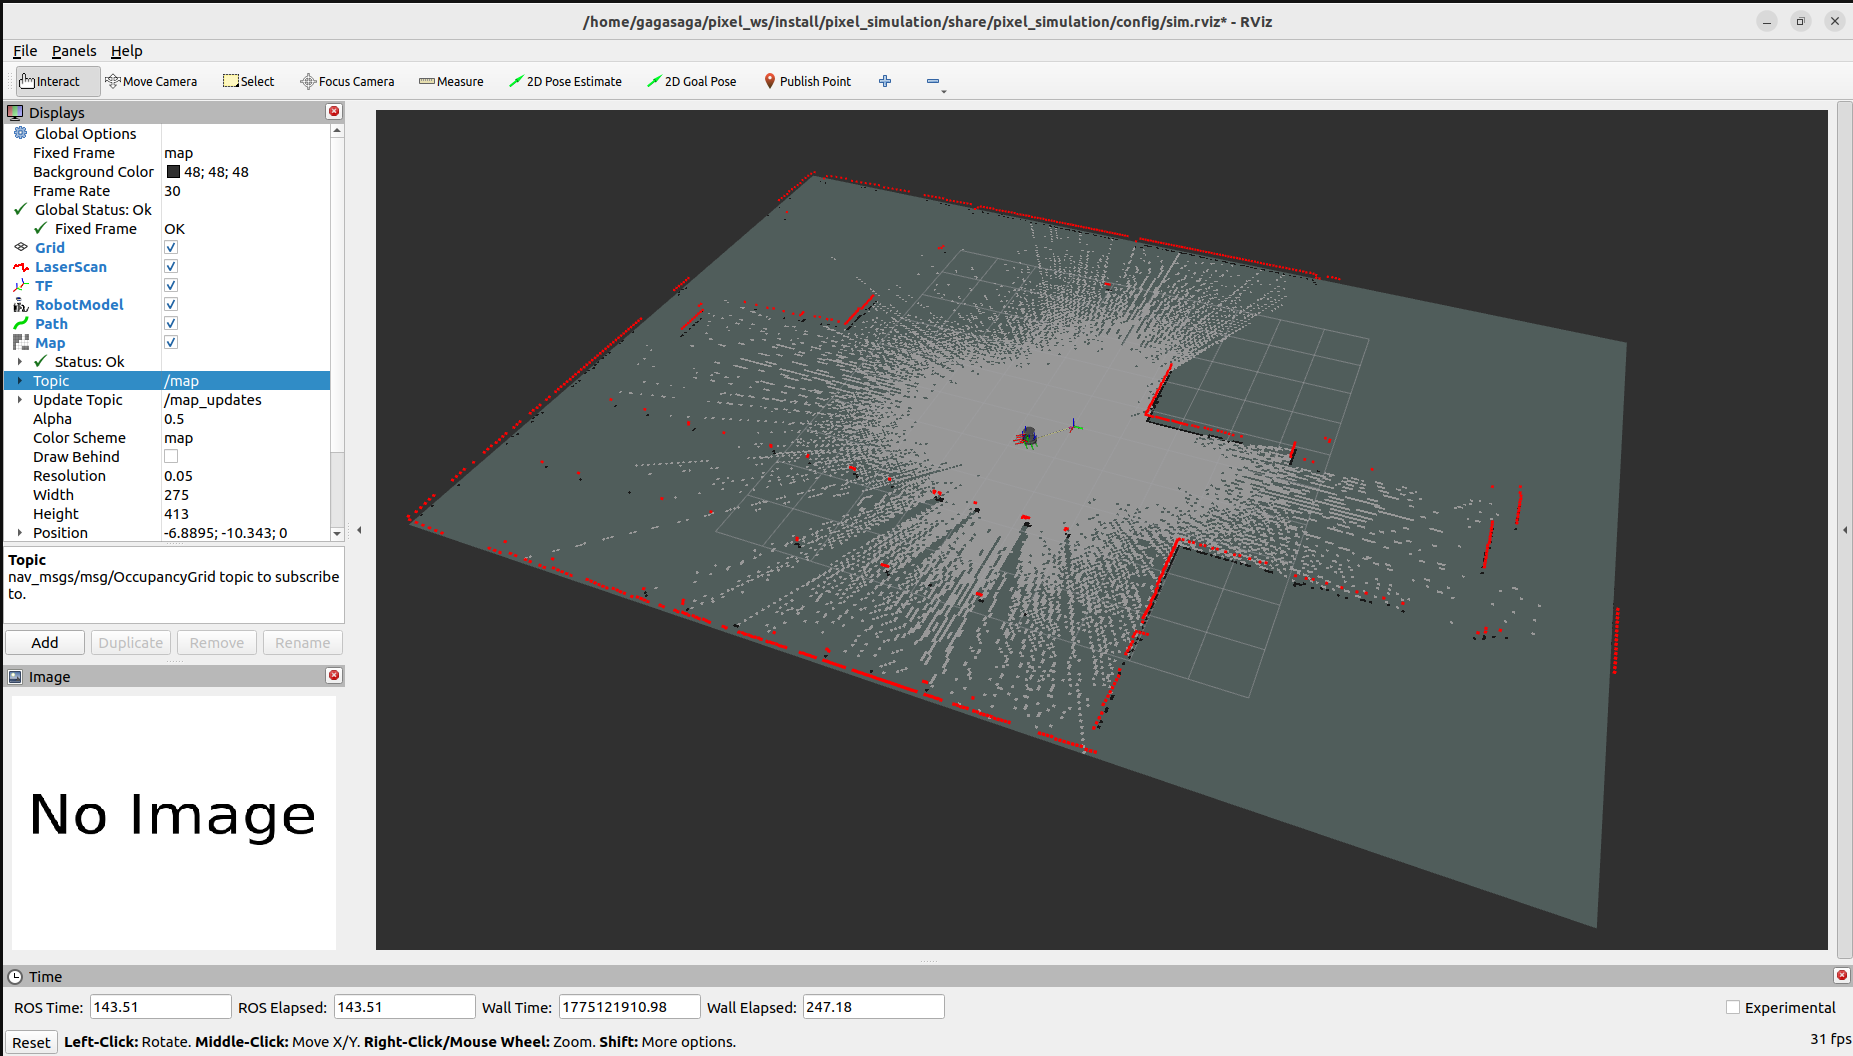Open the Help menu
This screenshot has width=1853, height=1056.
(127, 51)
